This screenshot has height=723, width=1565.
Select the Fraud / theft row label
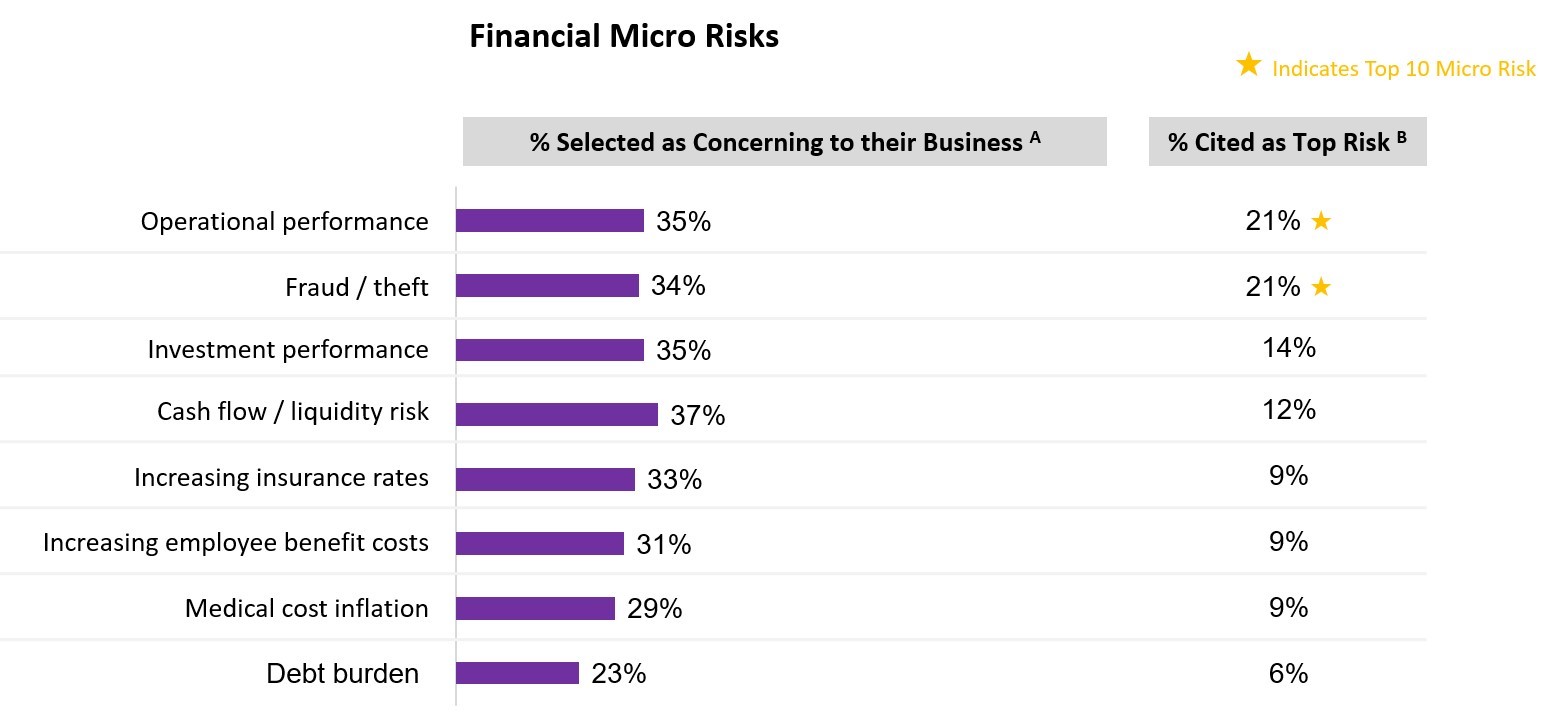click(357, 288)
